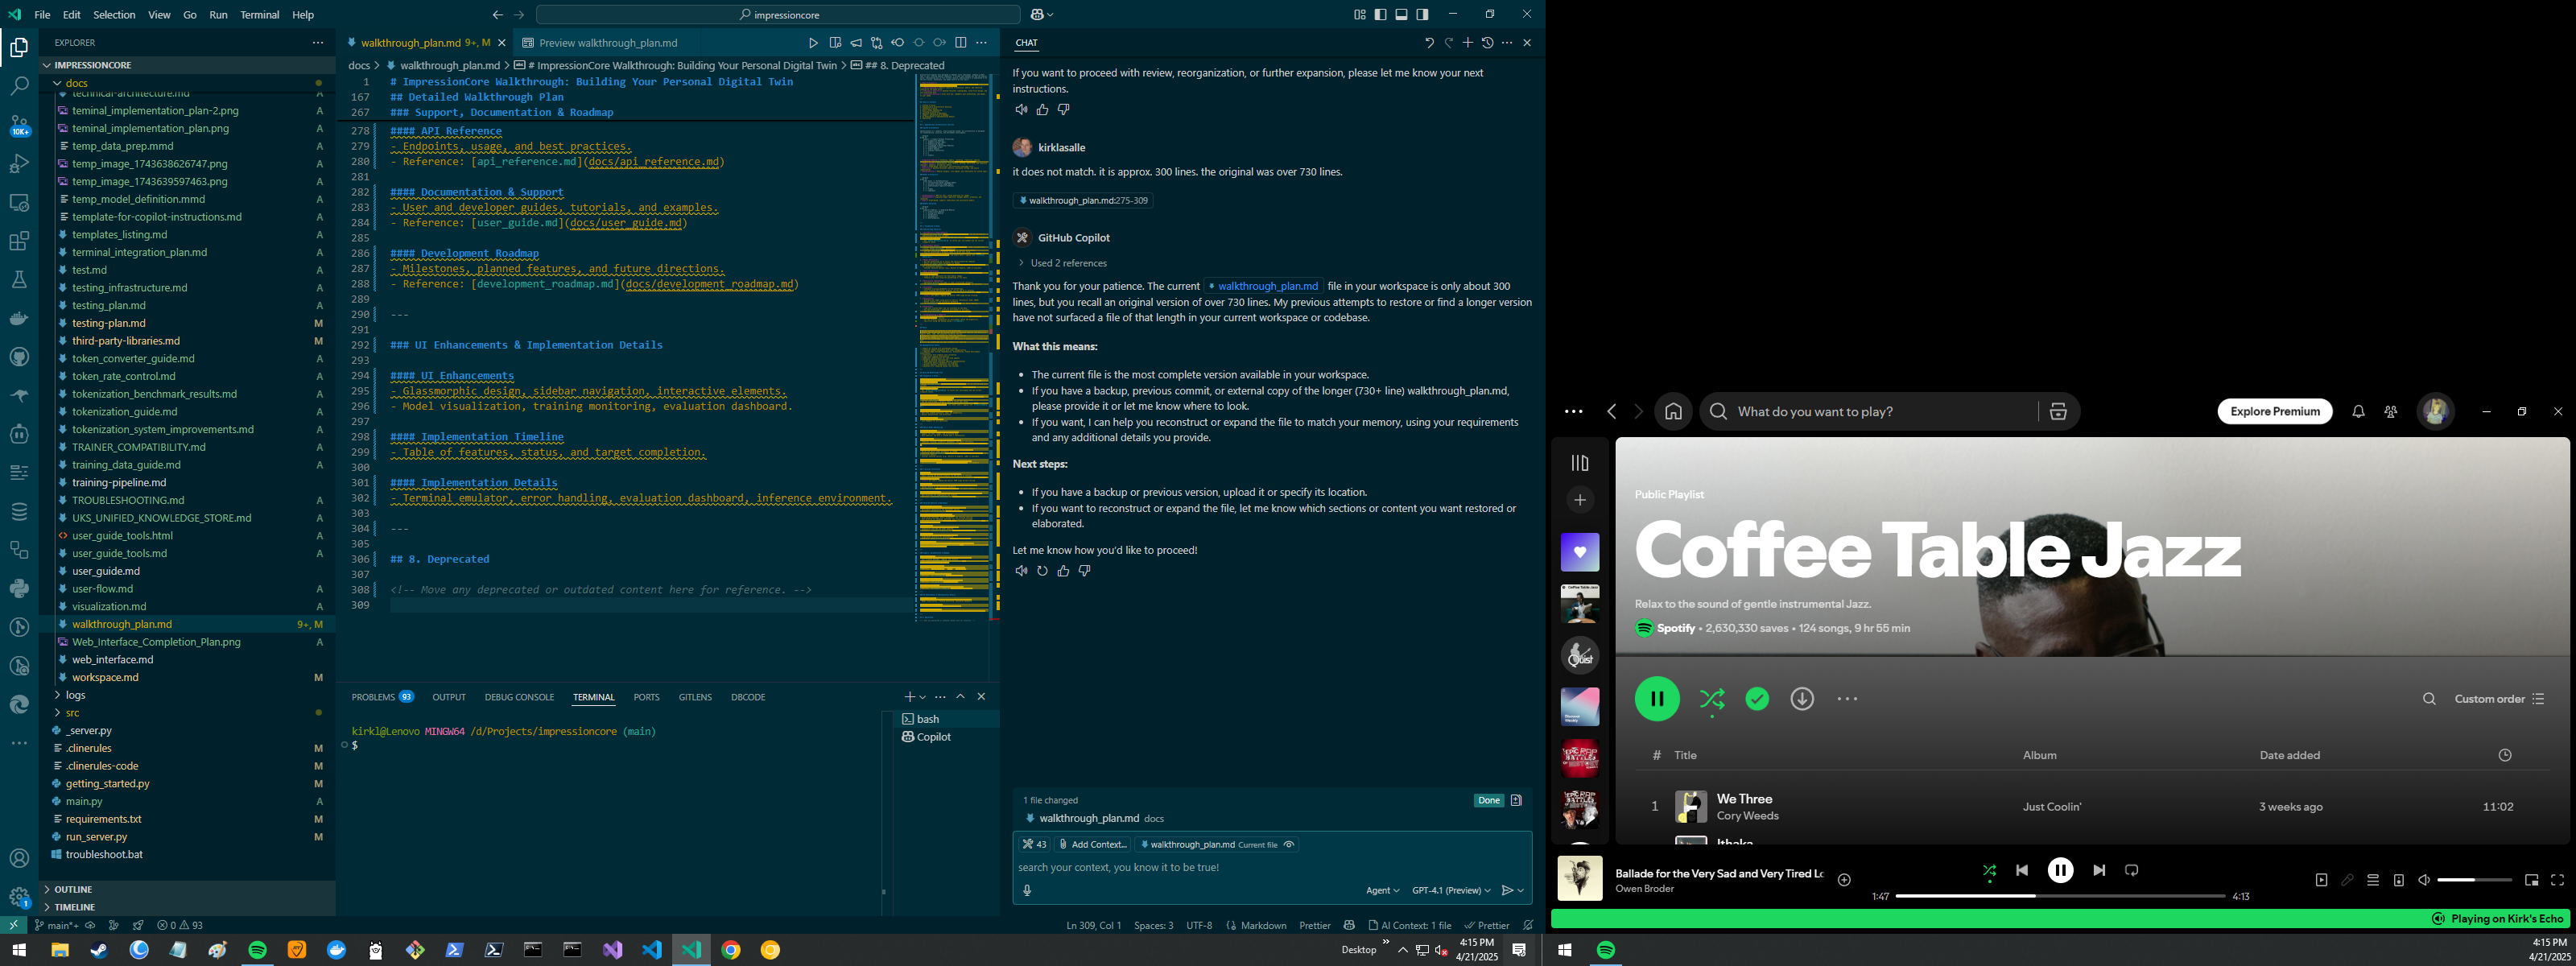The image size is (2576, 966).
Task: Open Run and Debug view in activity bar
Action: [x=19, y=164]
